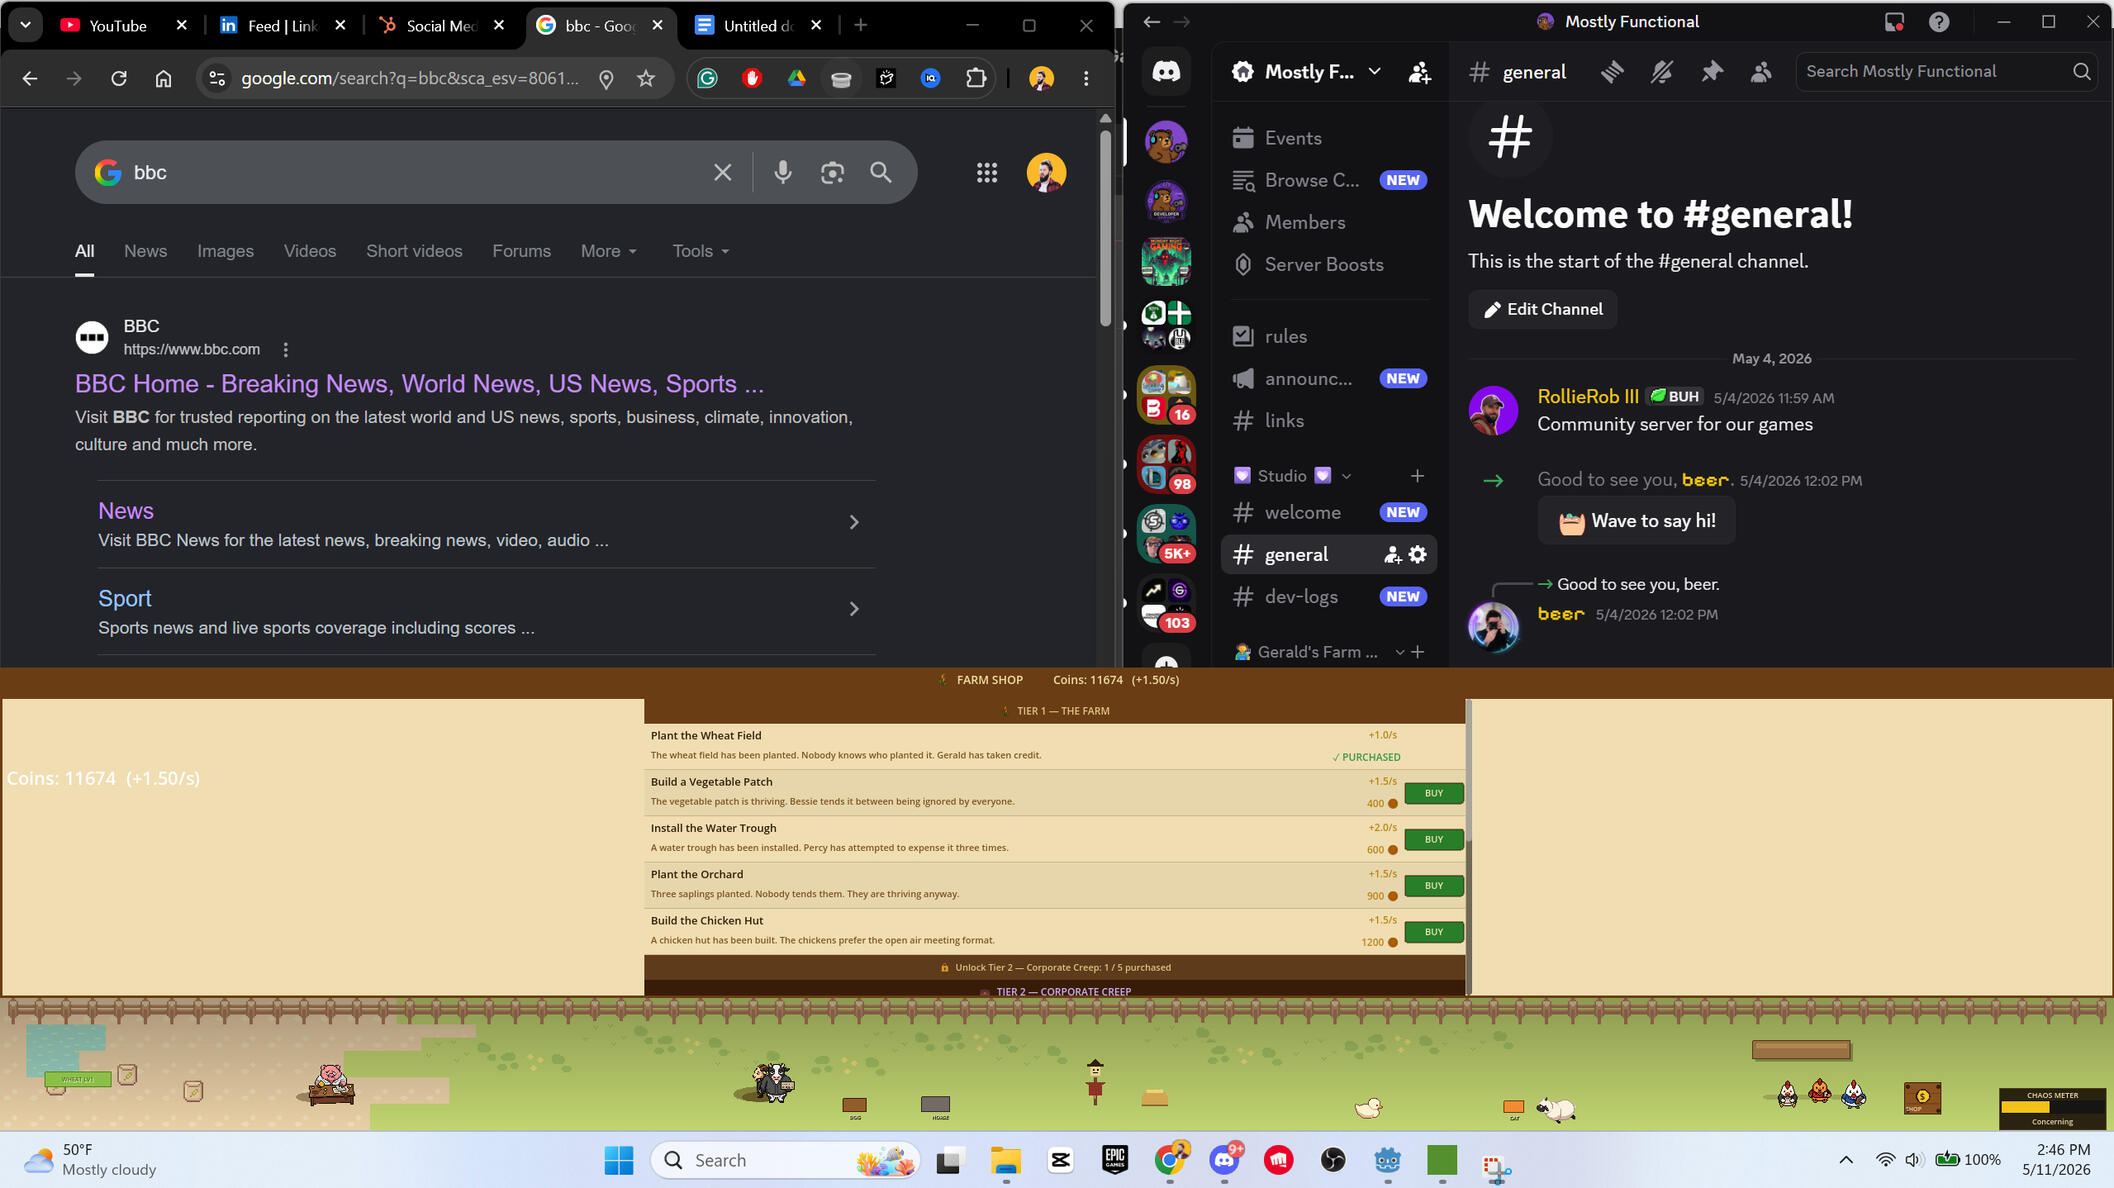Viewport: 2114px width, 1188px height.
Task: Open Google Lens image search icon
Action: point(832,172)
